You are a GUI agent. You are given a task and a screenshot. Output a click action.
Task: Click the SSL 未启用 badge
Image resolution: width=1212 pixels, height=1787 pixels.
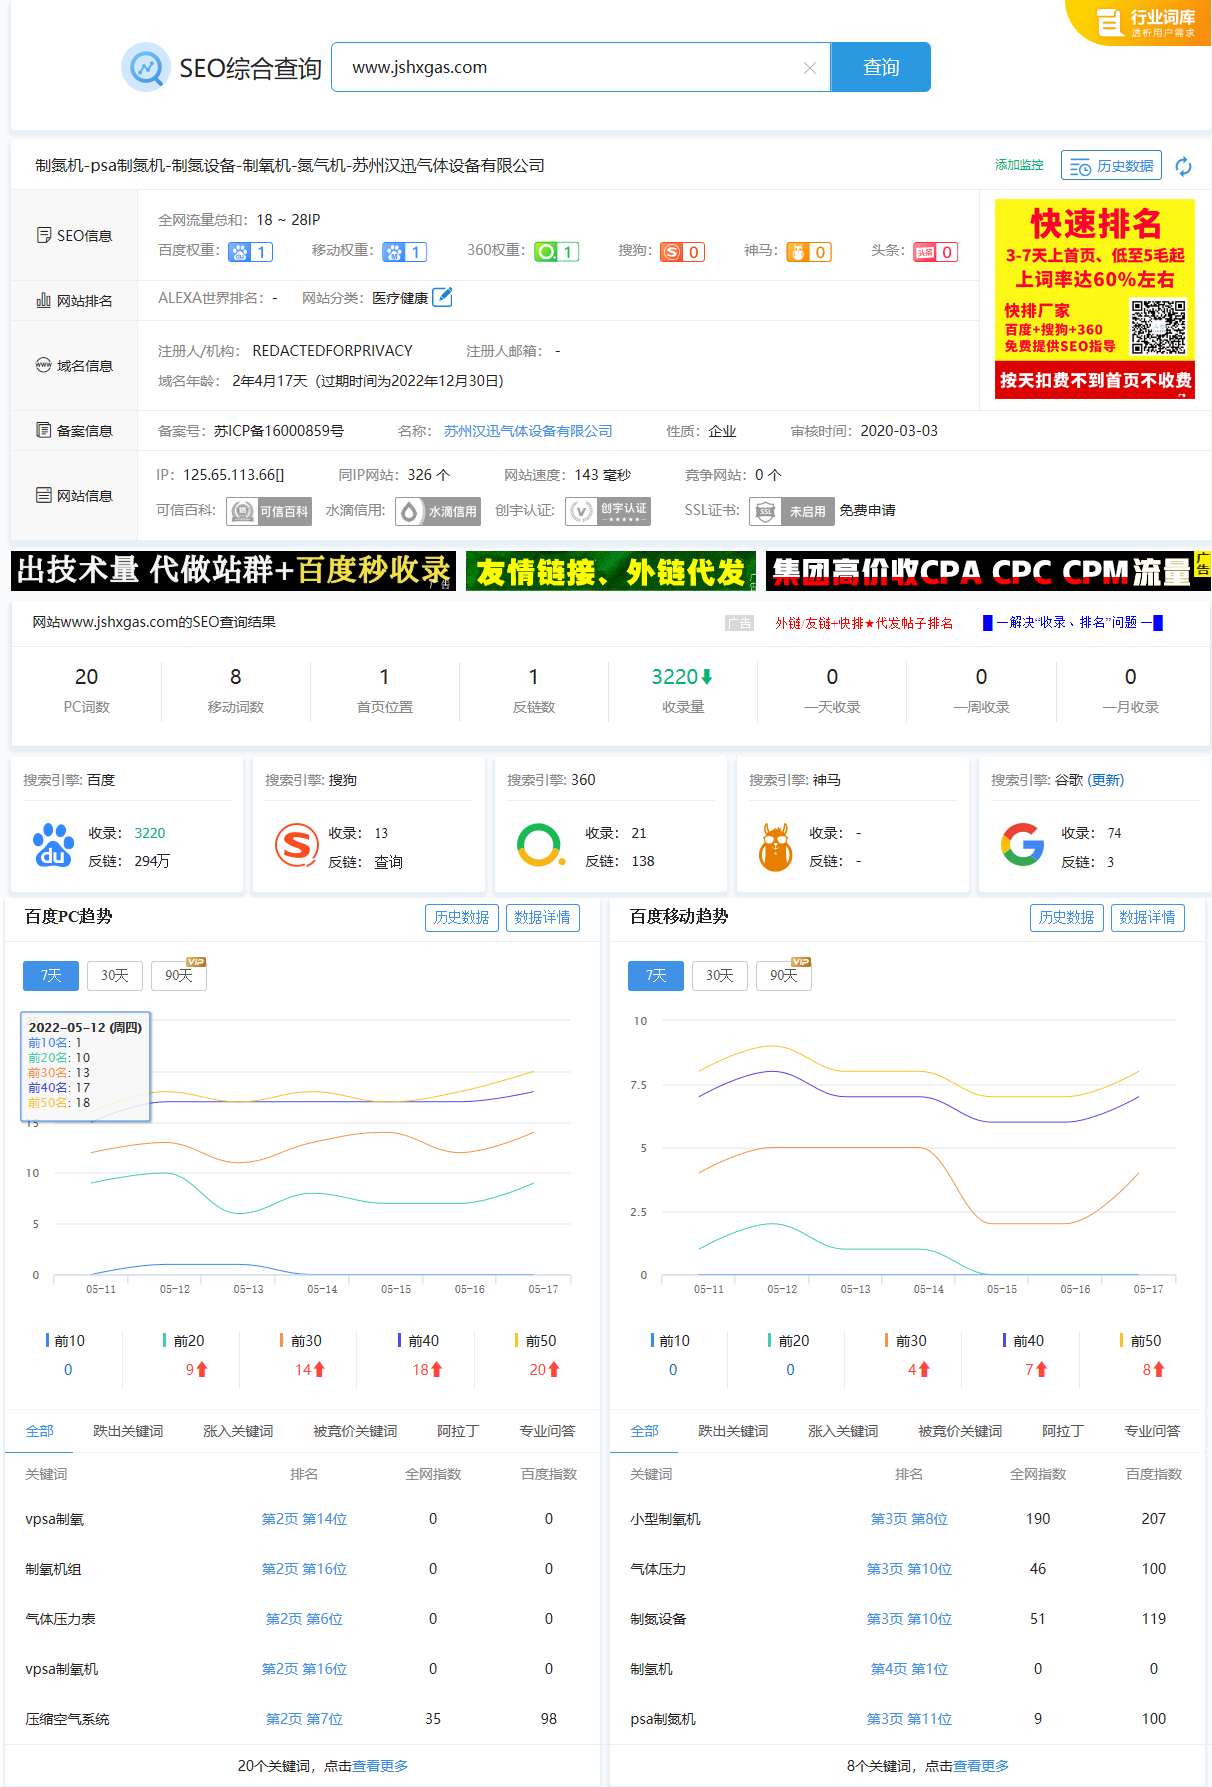point(794,511)
